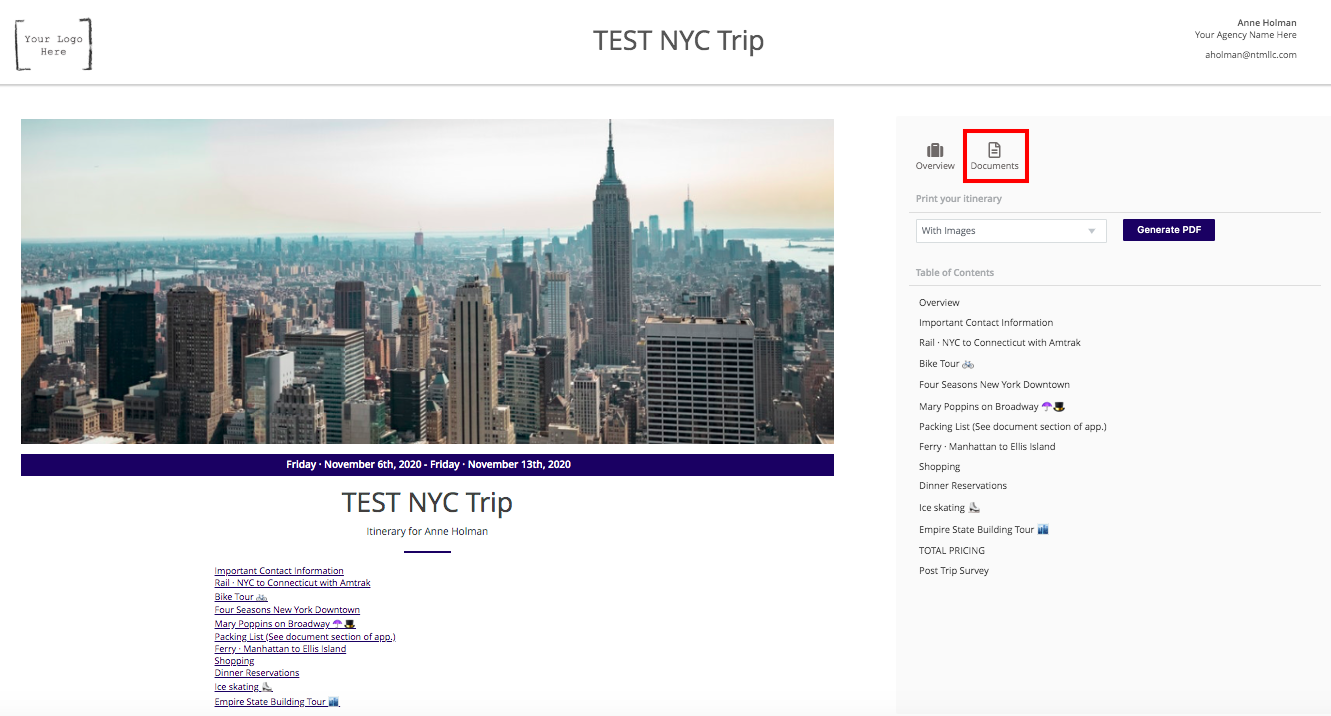1331x716 pixels.
Task: Open Post Trip Survey in Table of Contents
Action: (x=954, y=571)
